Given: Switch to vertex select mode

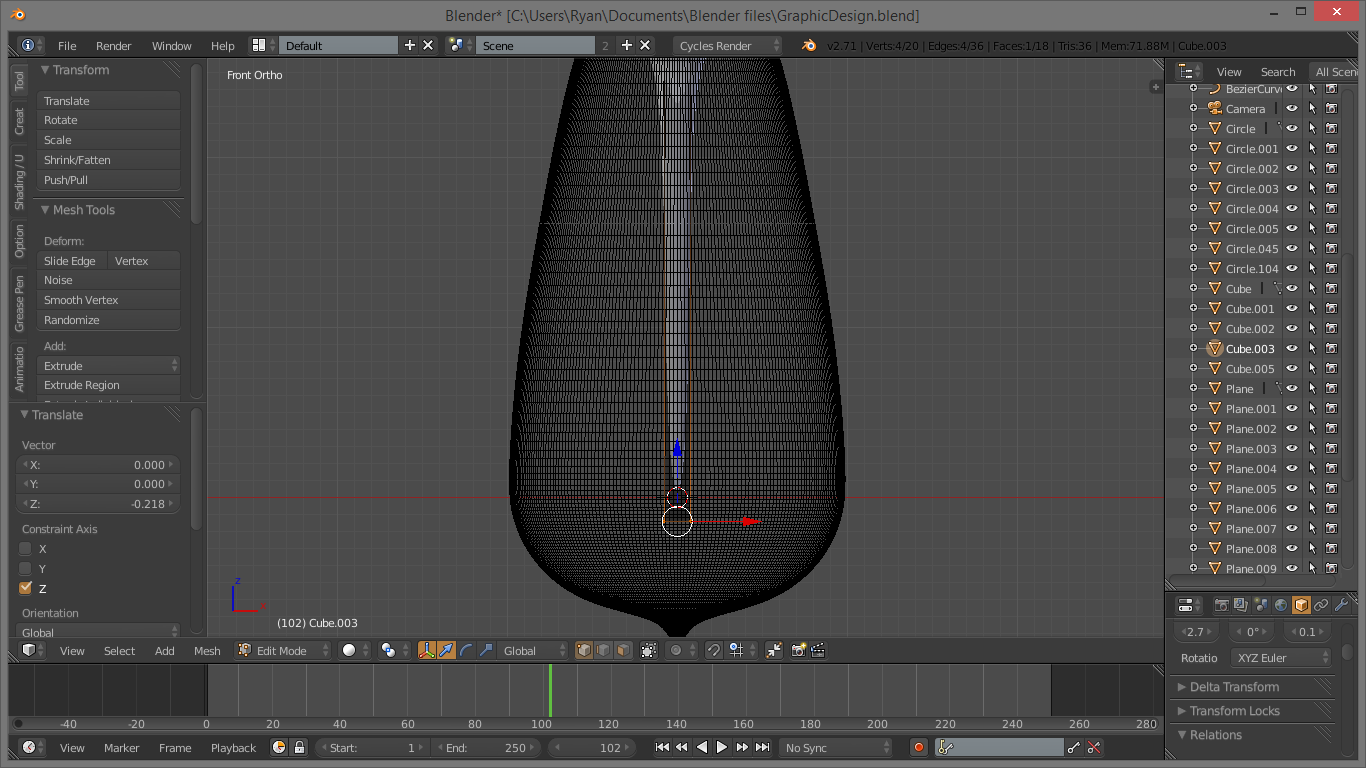Looking at the screenshot, I should (x=584, y=650).
